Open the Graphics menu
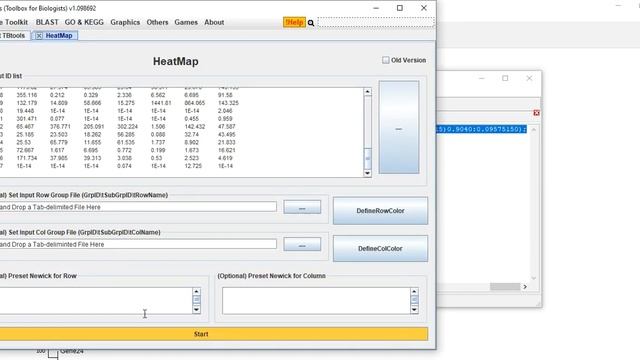 (125, 22)
